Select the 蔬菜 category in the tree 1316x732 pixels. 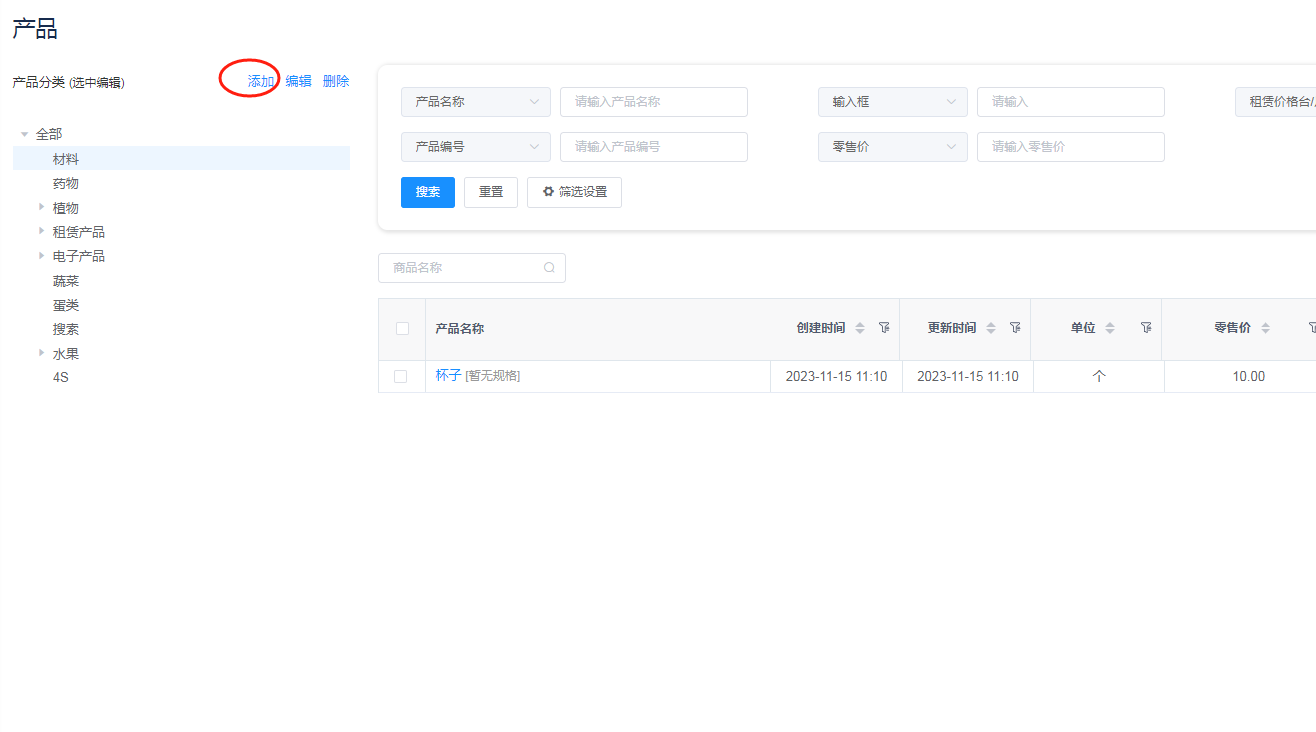(x=66, y=281)
